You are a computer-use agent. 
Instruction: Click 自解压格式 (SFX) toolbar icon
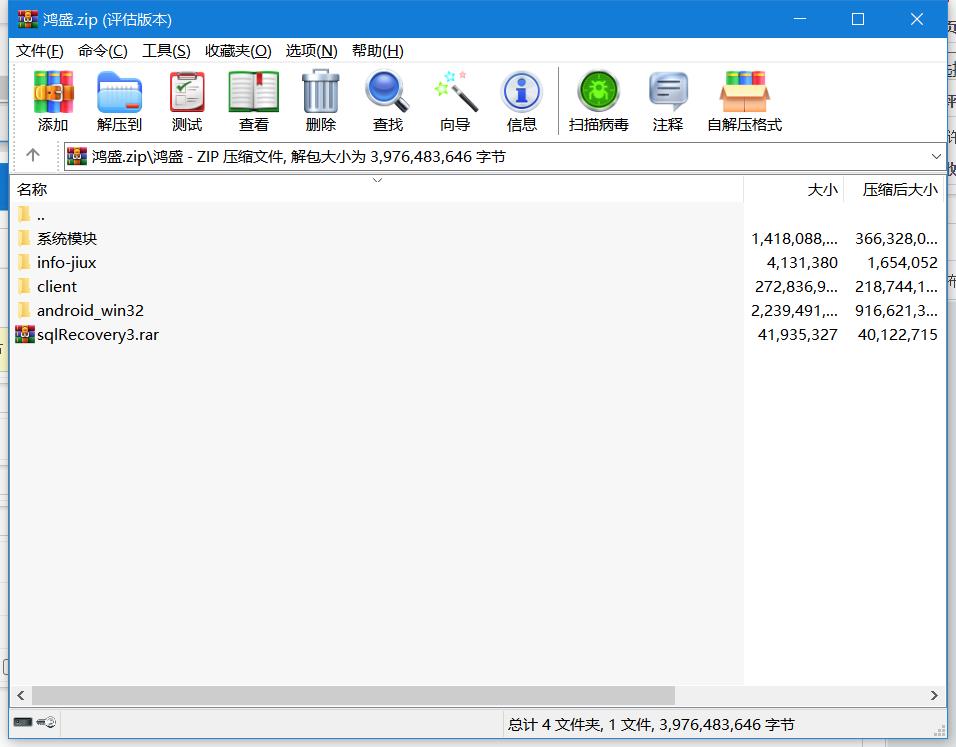point(744,93)
